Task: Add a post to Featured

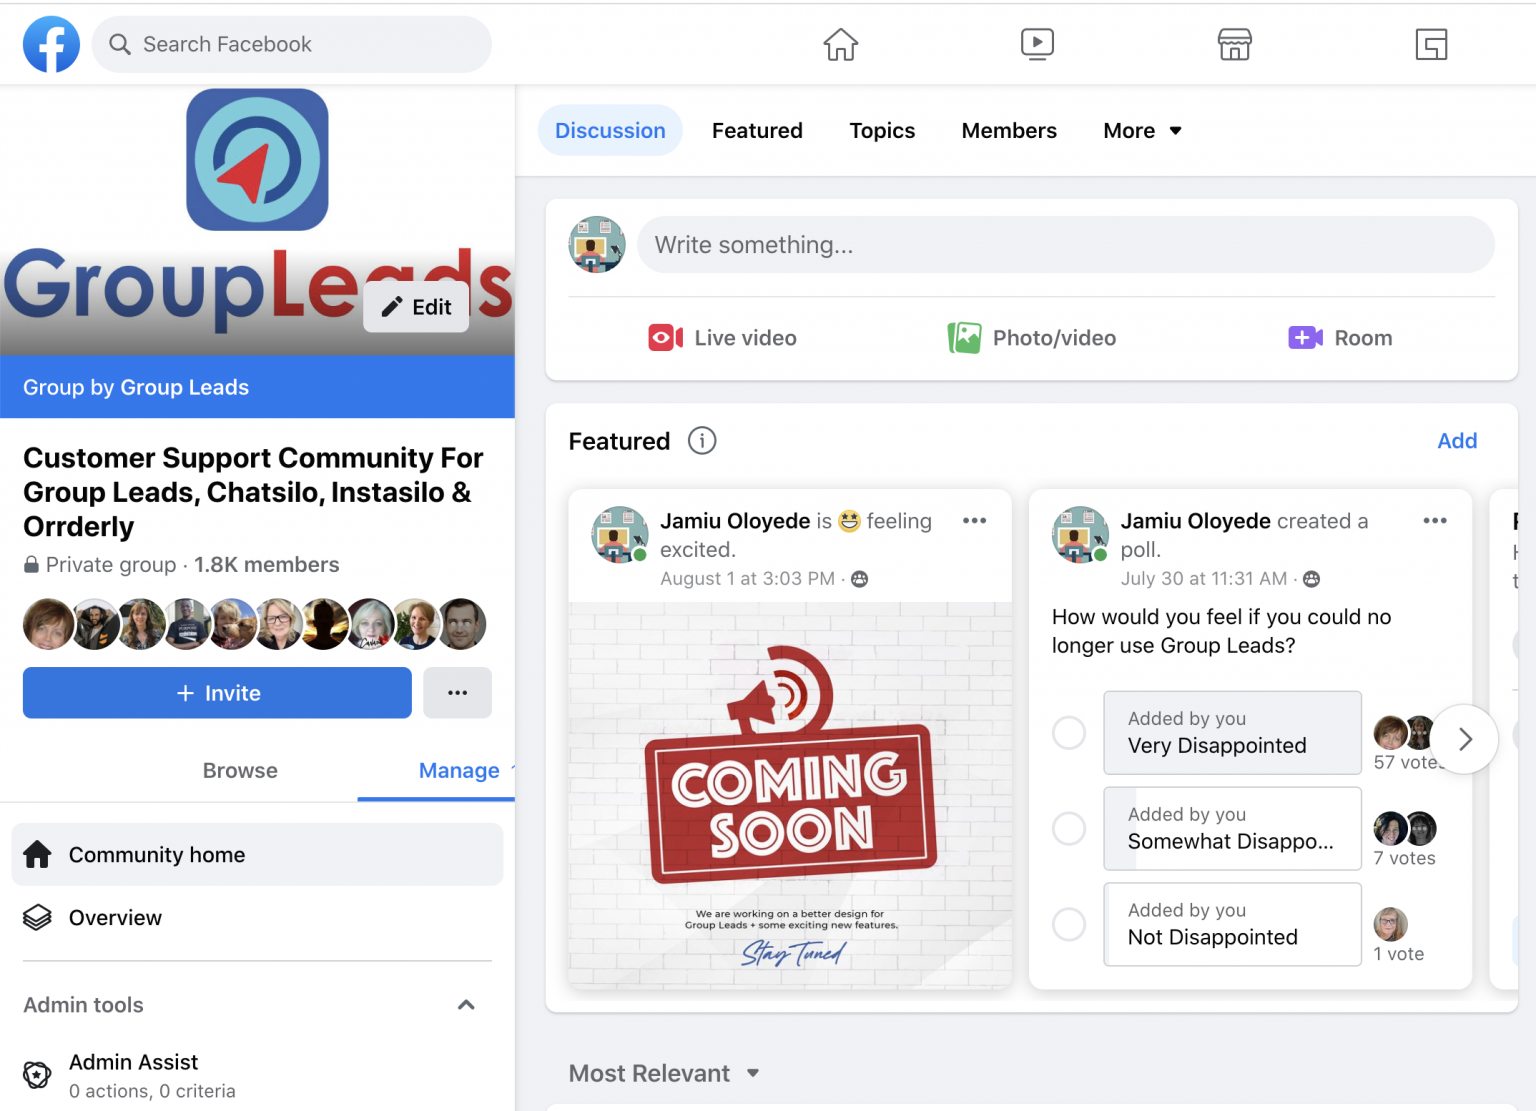Action: [x=1457, y=441]
